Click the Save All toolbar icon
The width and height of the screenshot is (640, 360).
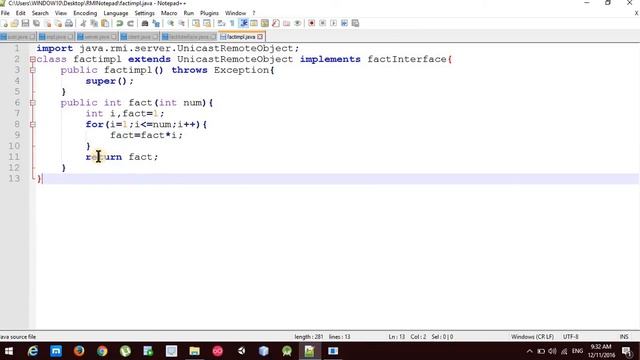pos(36,23)
